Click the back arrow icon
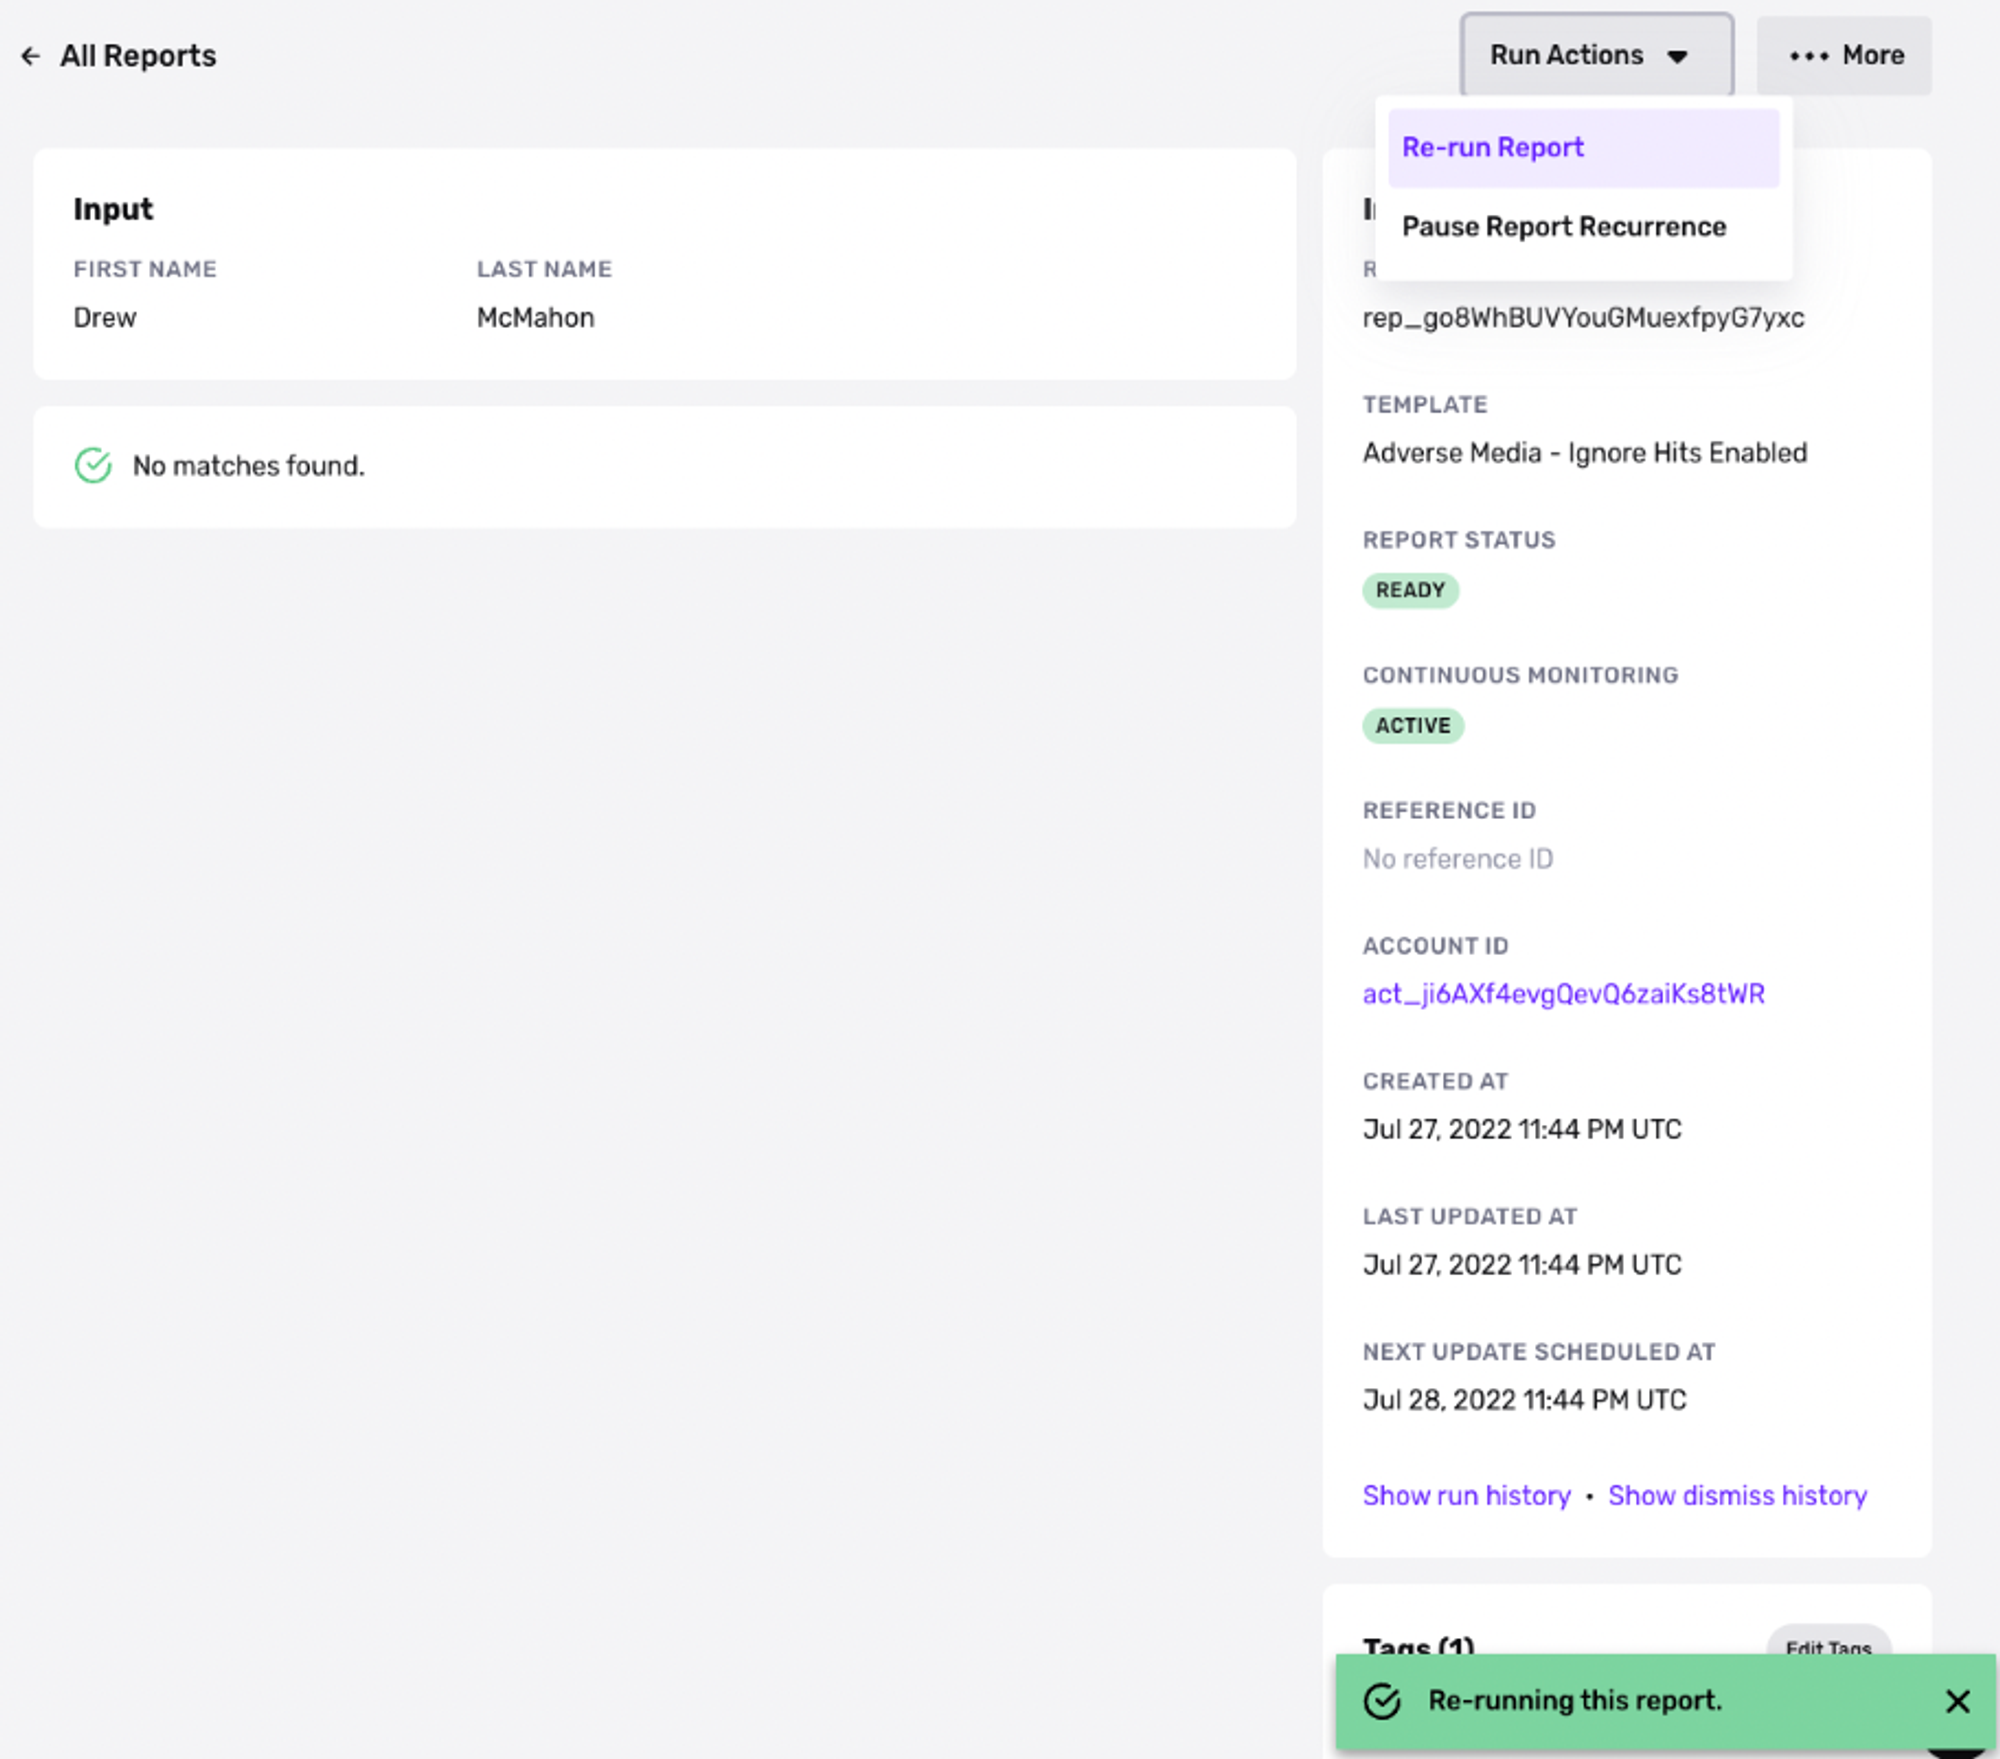 31,56
